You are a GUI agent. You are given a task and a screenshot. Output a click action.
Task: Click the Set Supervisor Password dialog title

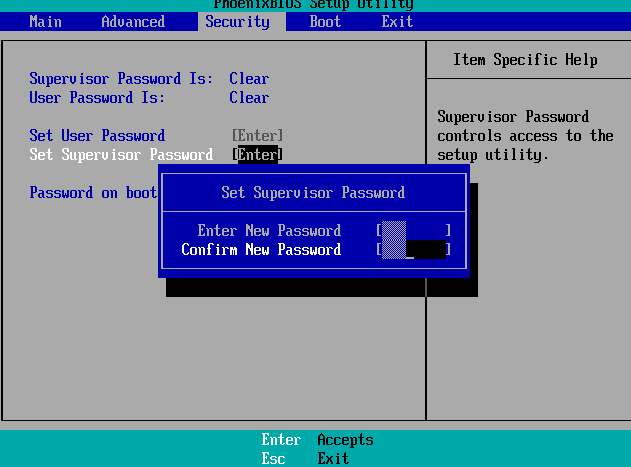coord(313,192)
